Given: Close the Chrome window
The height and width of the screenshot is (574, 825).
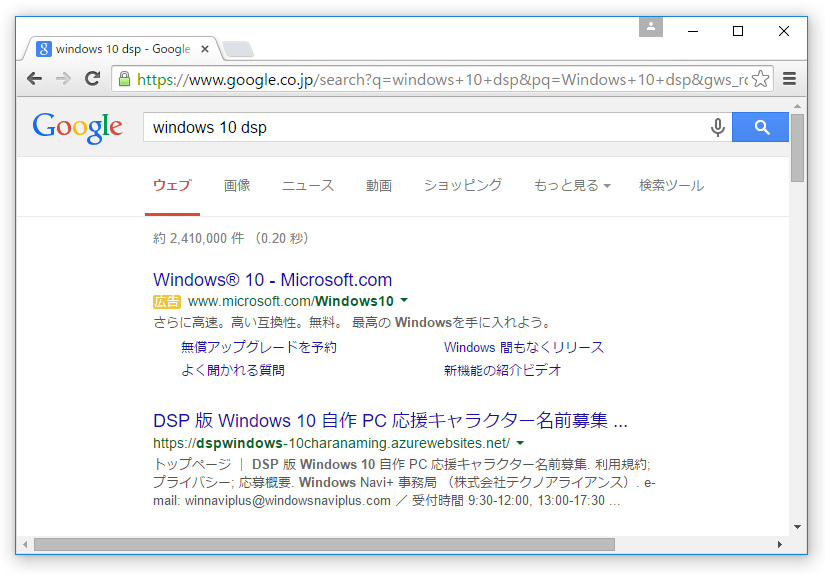Looking at the screenshot, I should click(783, 31).
